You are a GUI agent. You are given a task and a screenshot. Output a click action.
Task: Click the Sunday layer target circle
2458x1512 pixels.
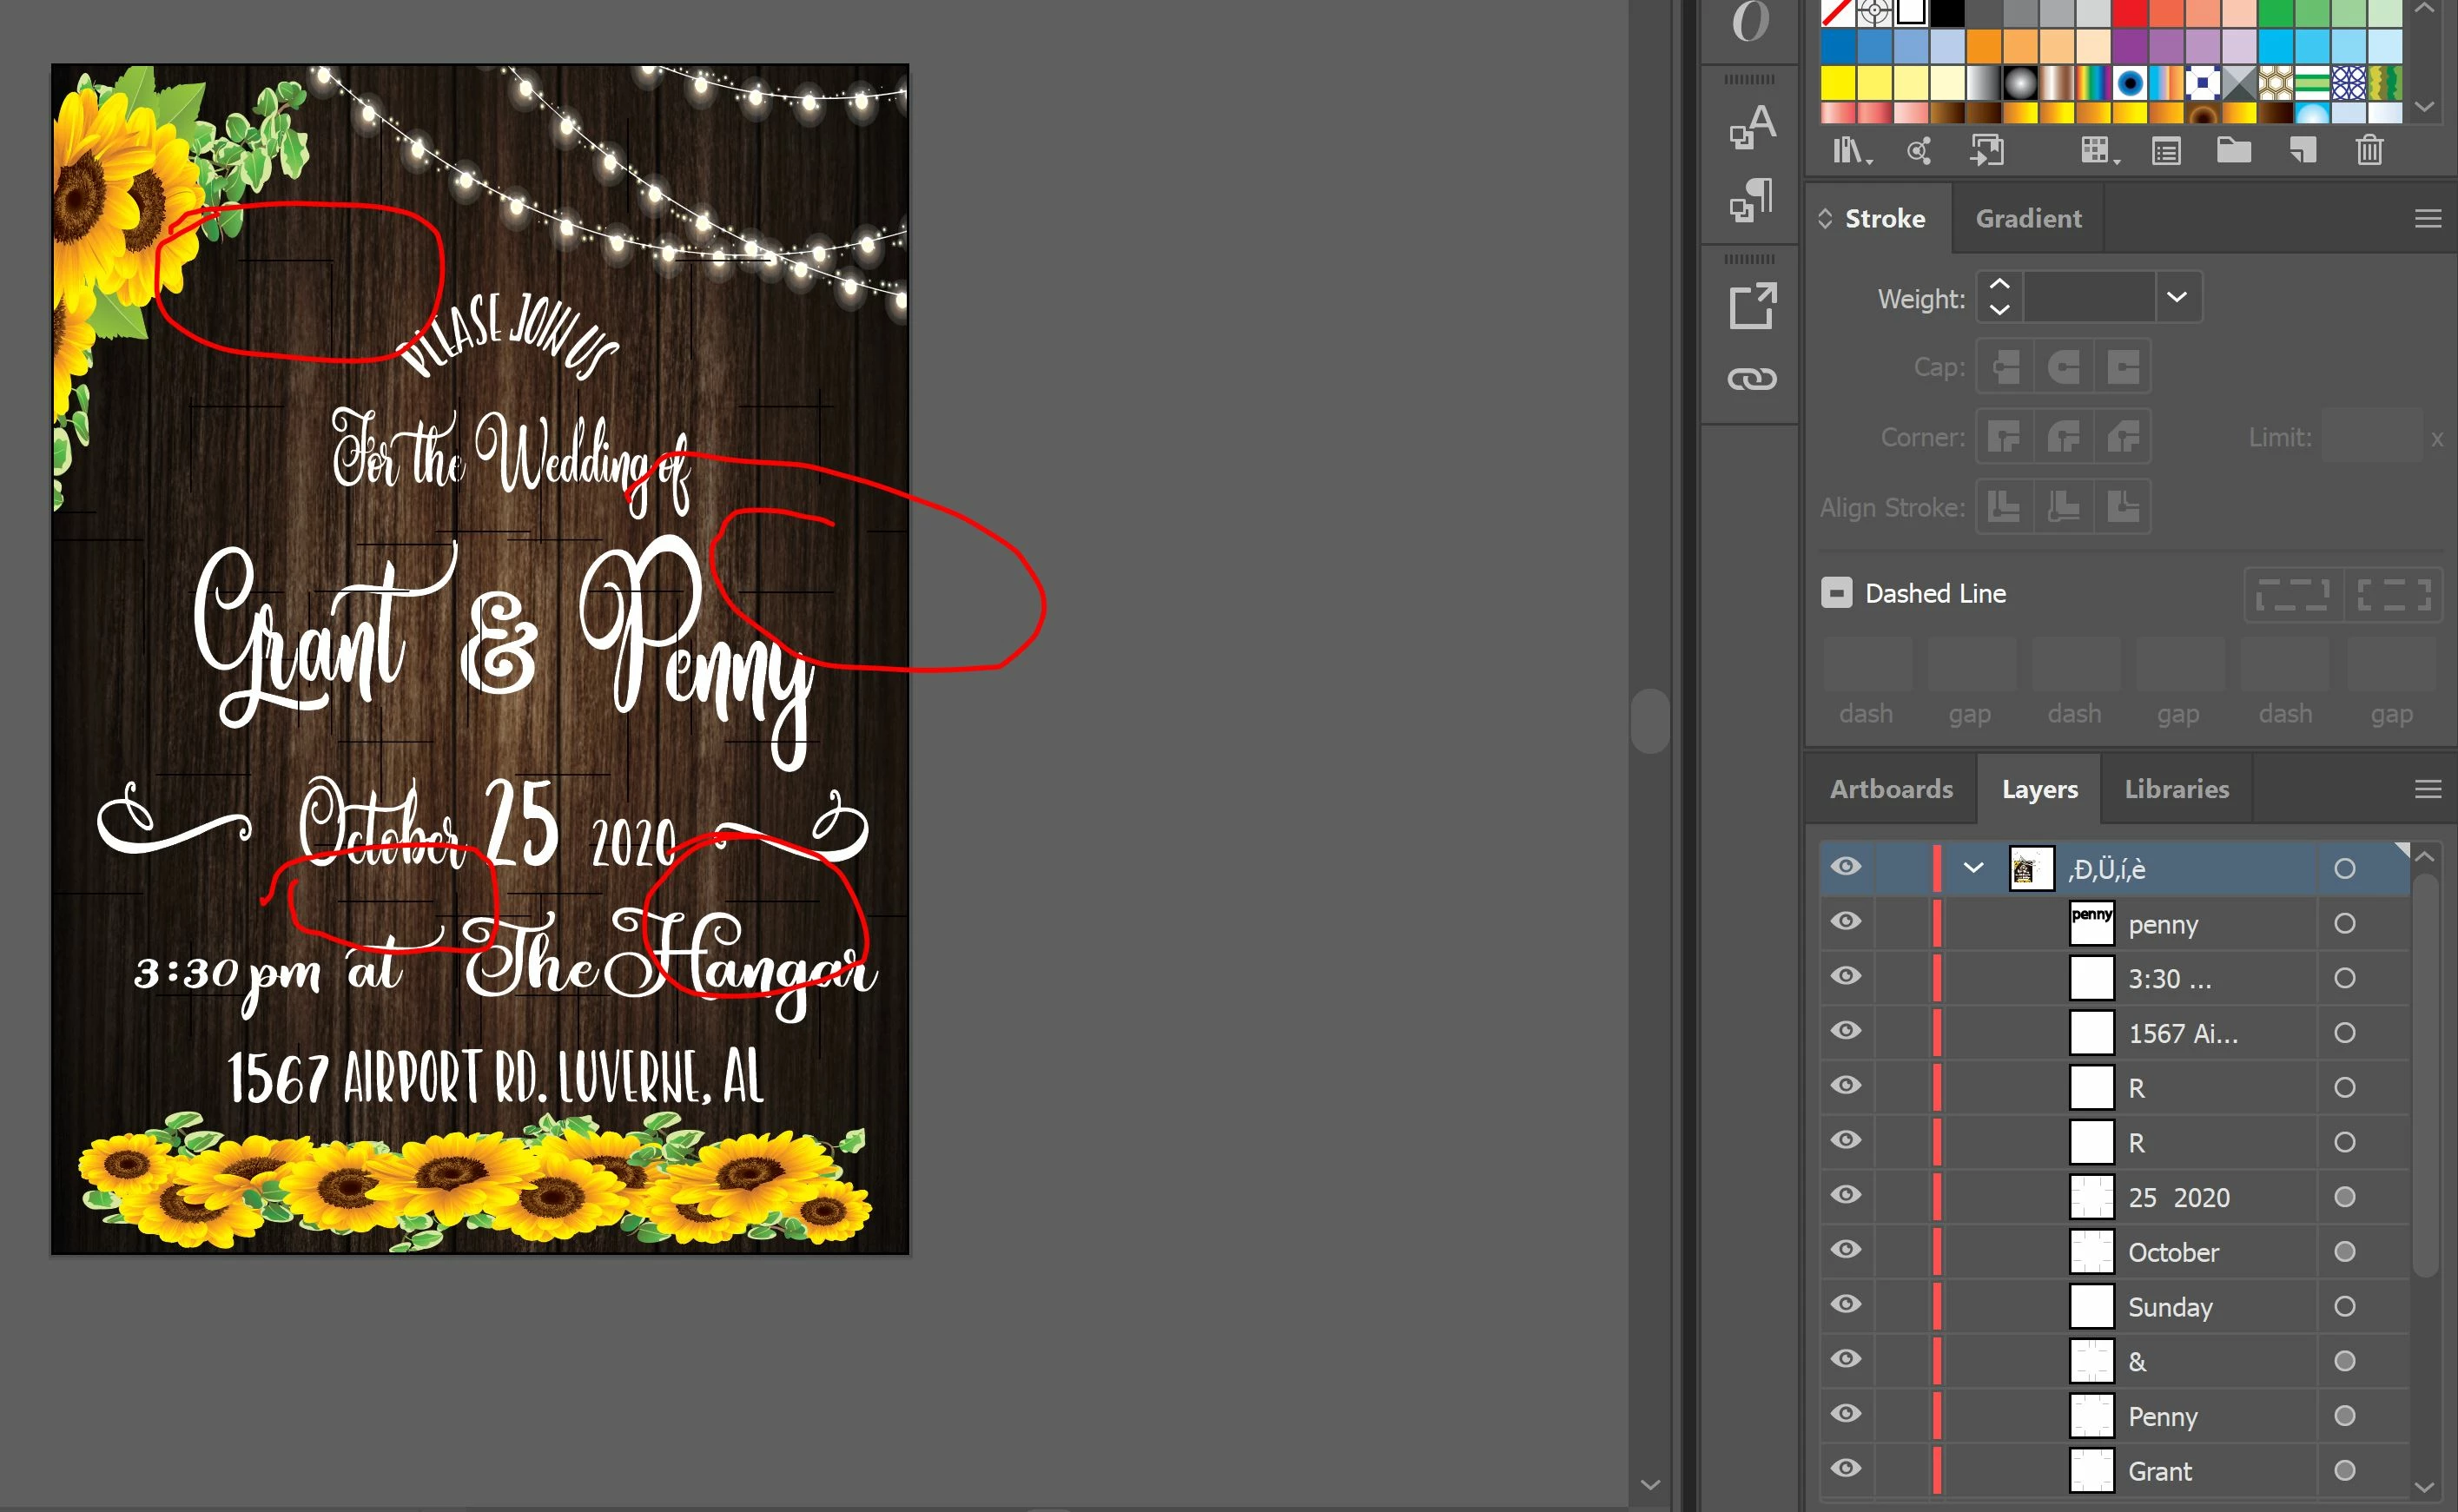click(2344, 1306)
